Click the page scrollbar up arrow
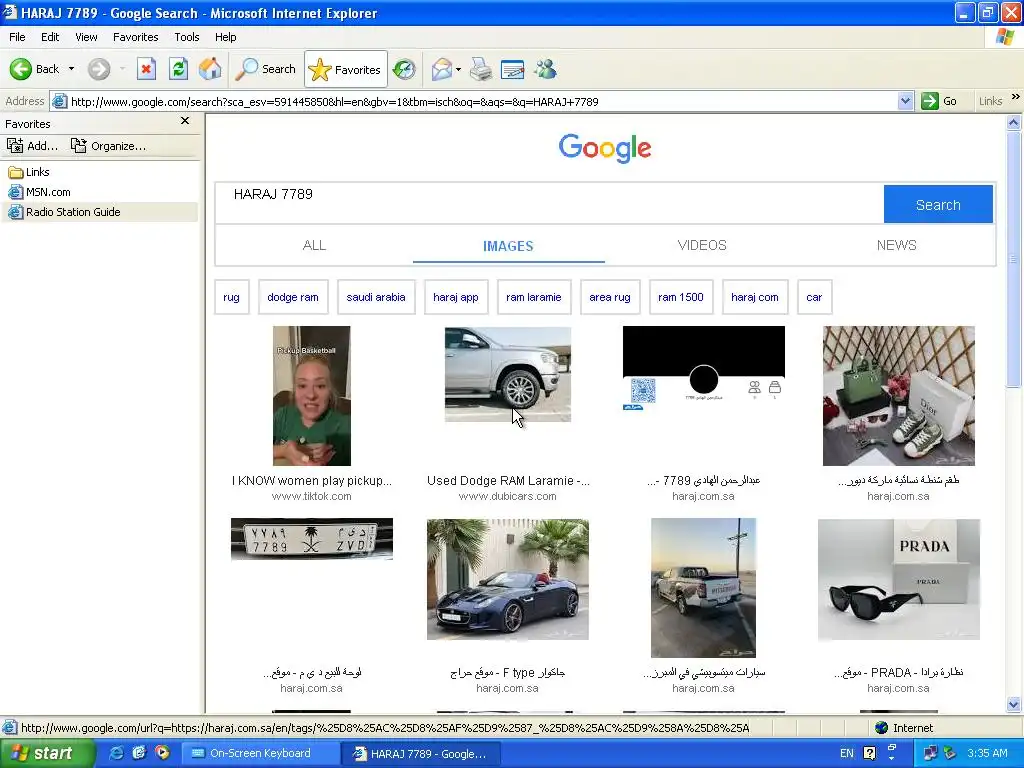The image size is (1024, 768). 1014,122
